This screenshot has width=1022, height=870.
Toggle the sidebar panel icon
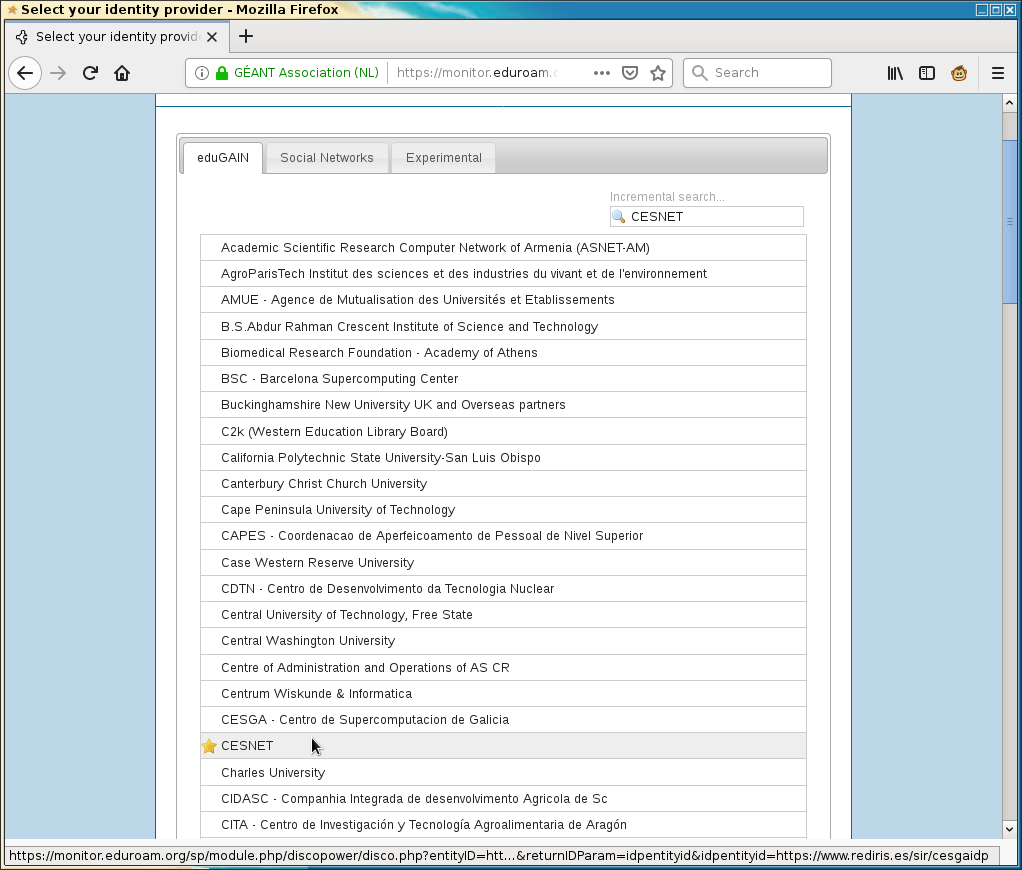click(926, 73)
